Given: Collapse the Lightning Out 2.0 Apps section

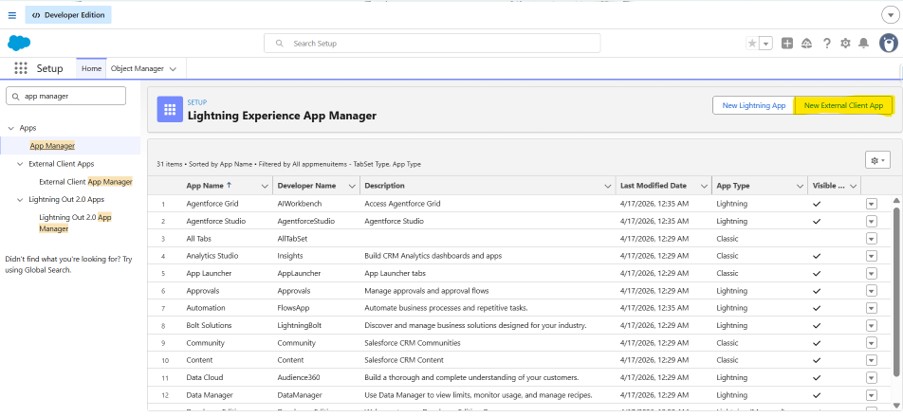Looking at the screenshot, I should 20,199.
